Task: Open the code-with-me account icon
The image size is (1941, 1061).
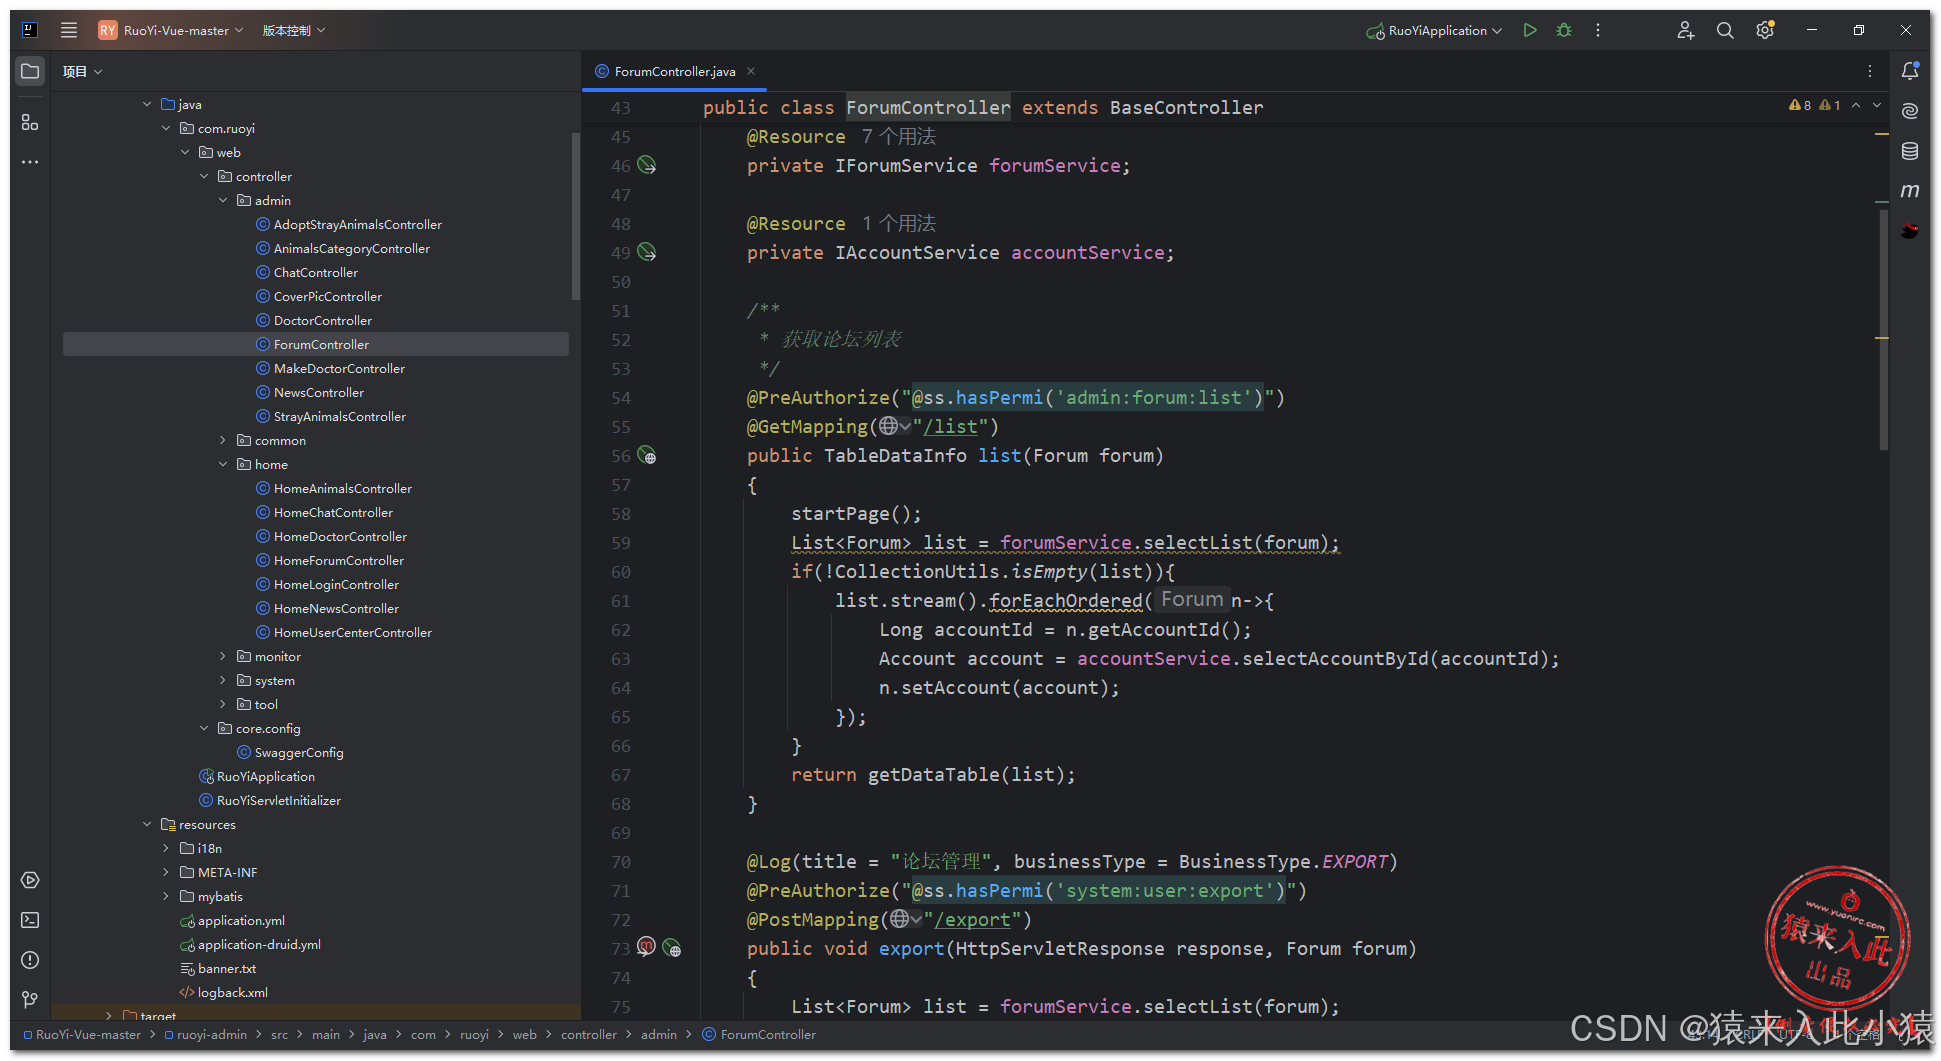Action: (x=1685, y=30)
